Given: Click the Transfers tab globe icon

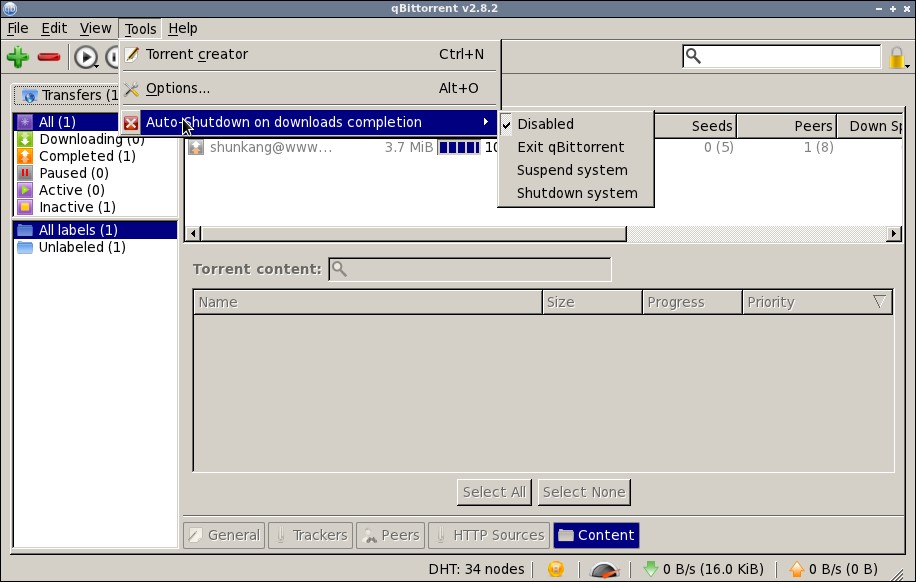Looking at the screenshot, I should (x=29, y=95).
